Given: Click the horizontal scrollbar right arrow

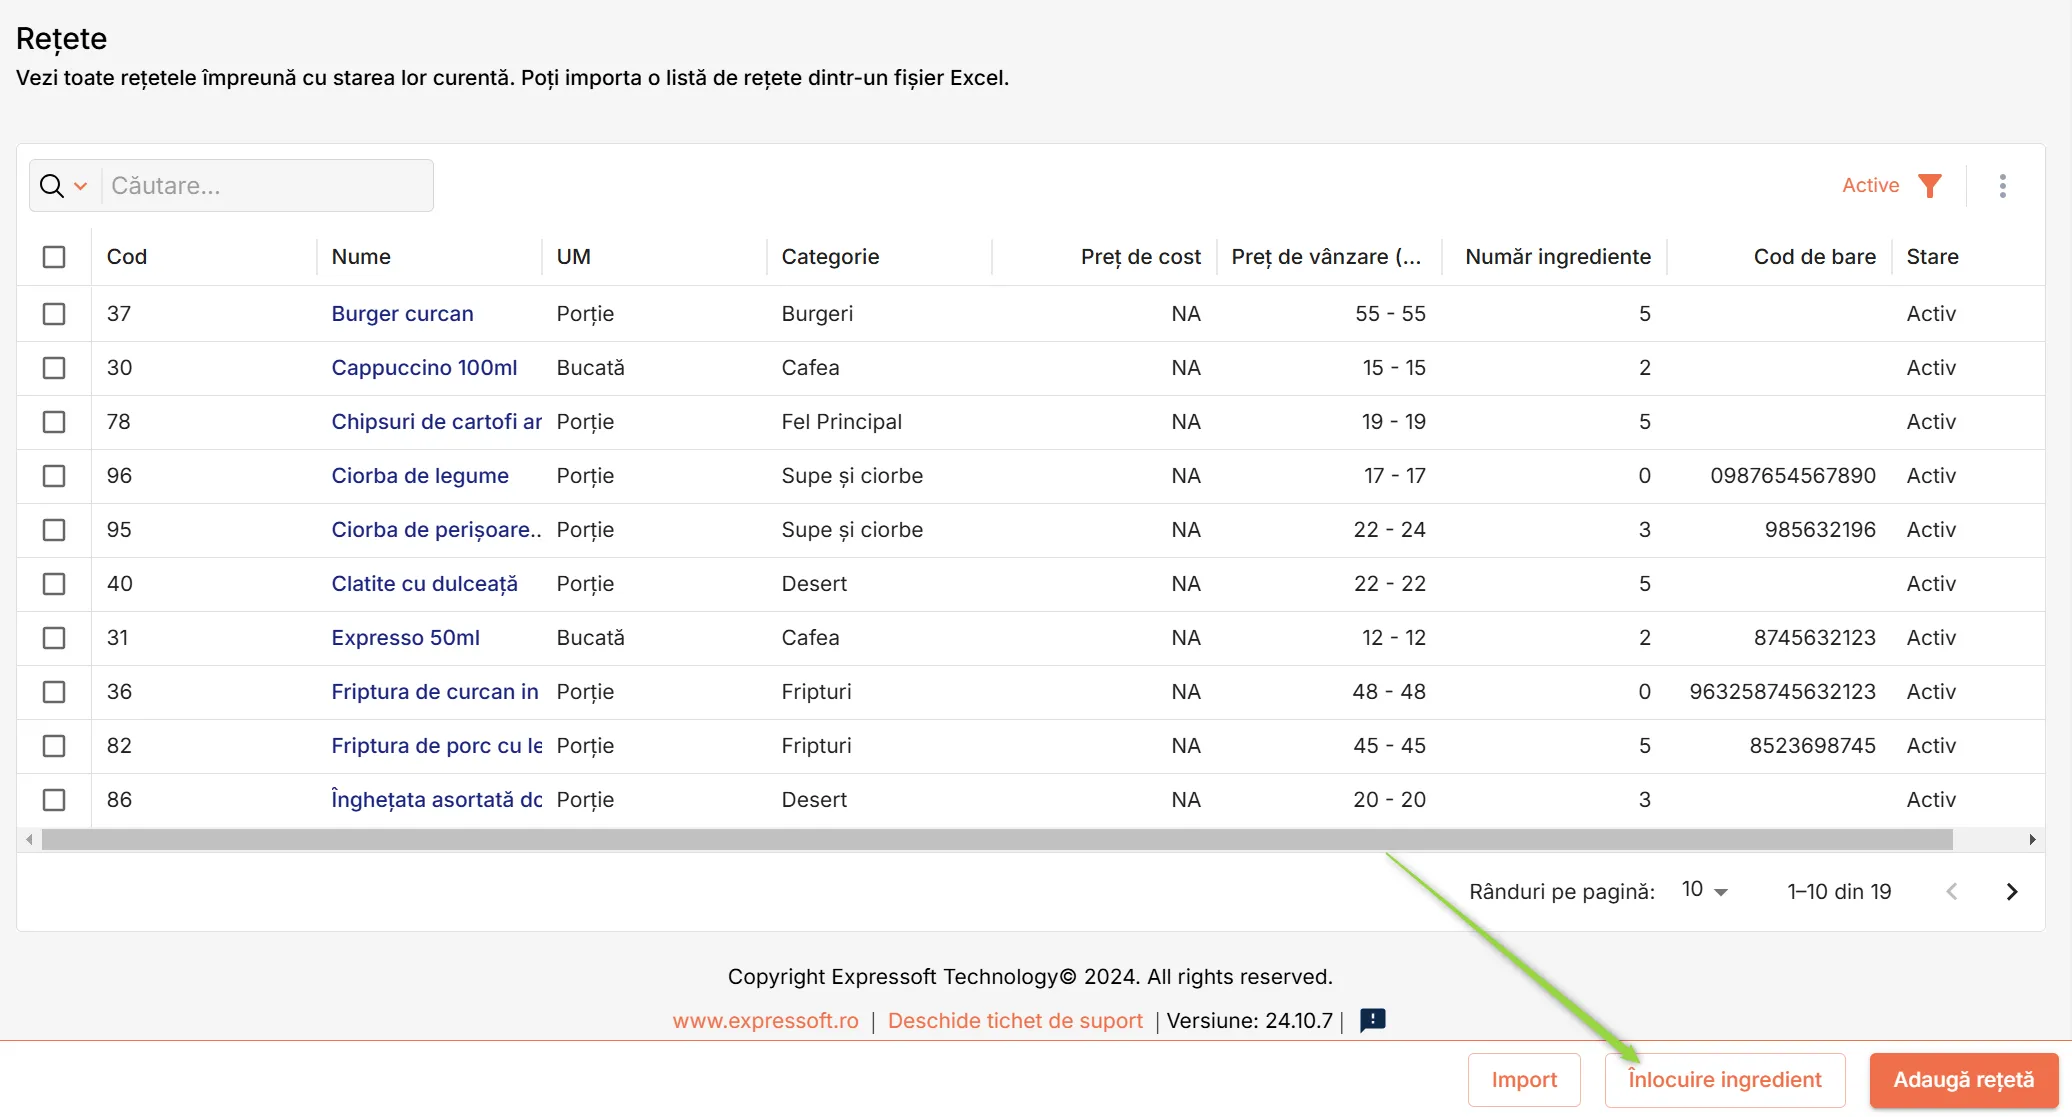Looking at the screenshot, I should (2032, 840).
